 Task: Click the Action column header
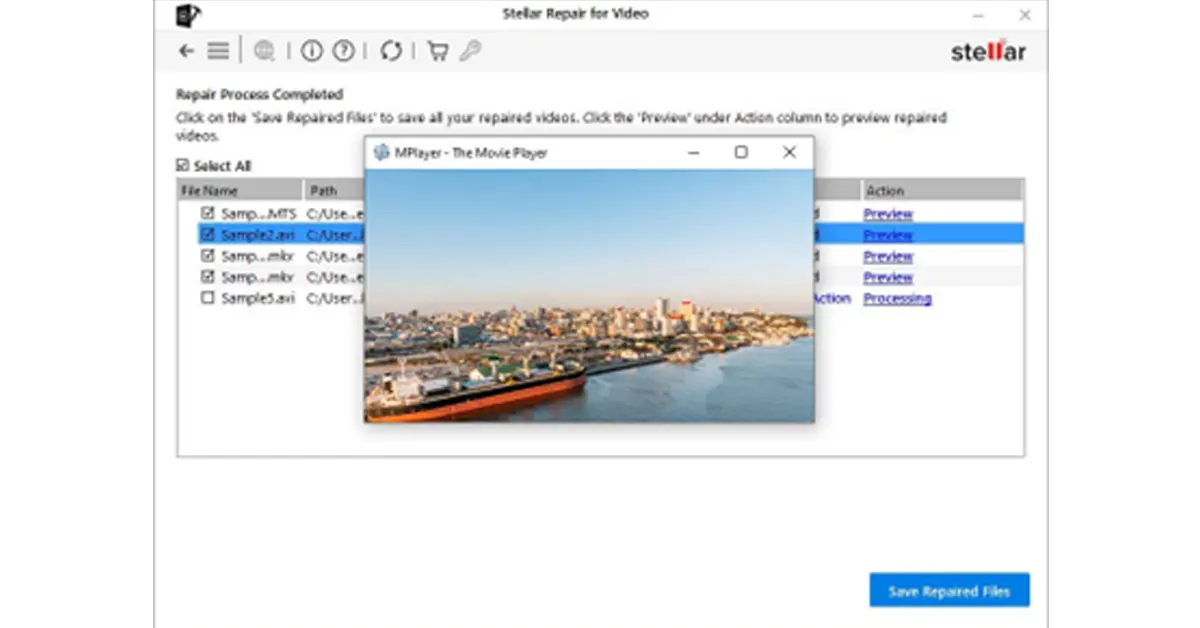click(x=940, y=190)
